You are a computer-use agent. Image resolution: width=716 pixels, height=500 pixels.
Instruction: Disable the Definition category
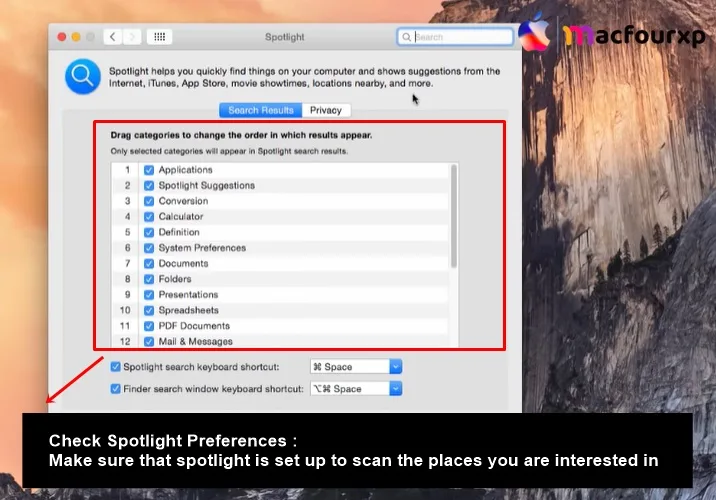(149, 232)
